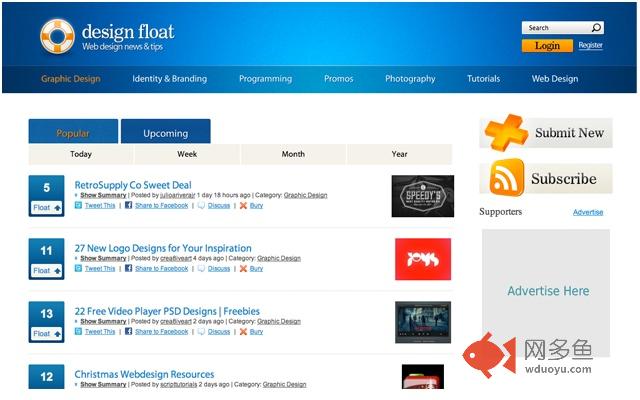640x400 pixels.
Task: Open 22 Free Video Player PSD Designs title
Action: (167, 311)
